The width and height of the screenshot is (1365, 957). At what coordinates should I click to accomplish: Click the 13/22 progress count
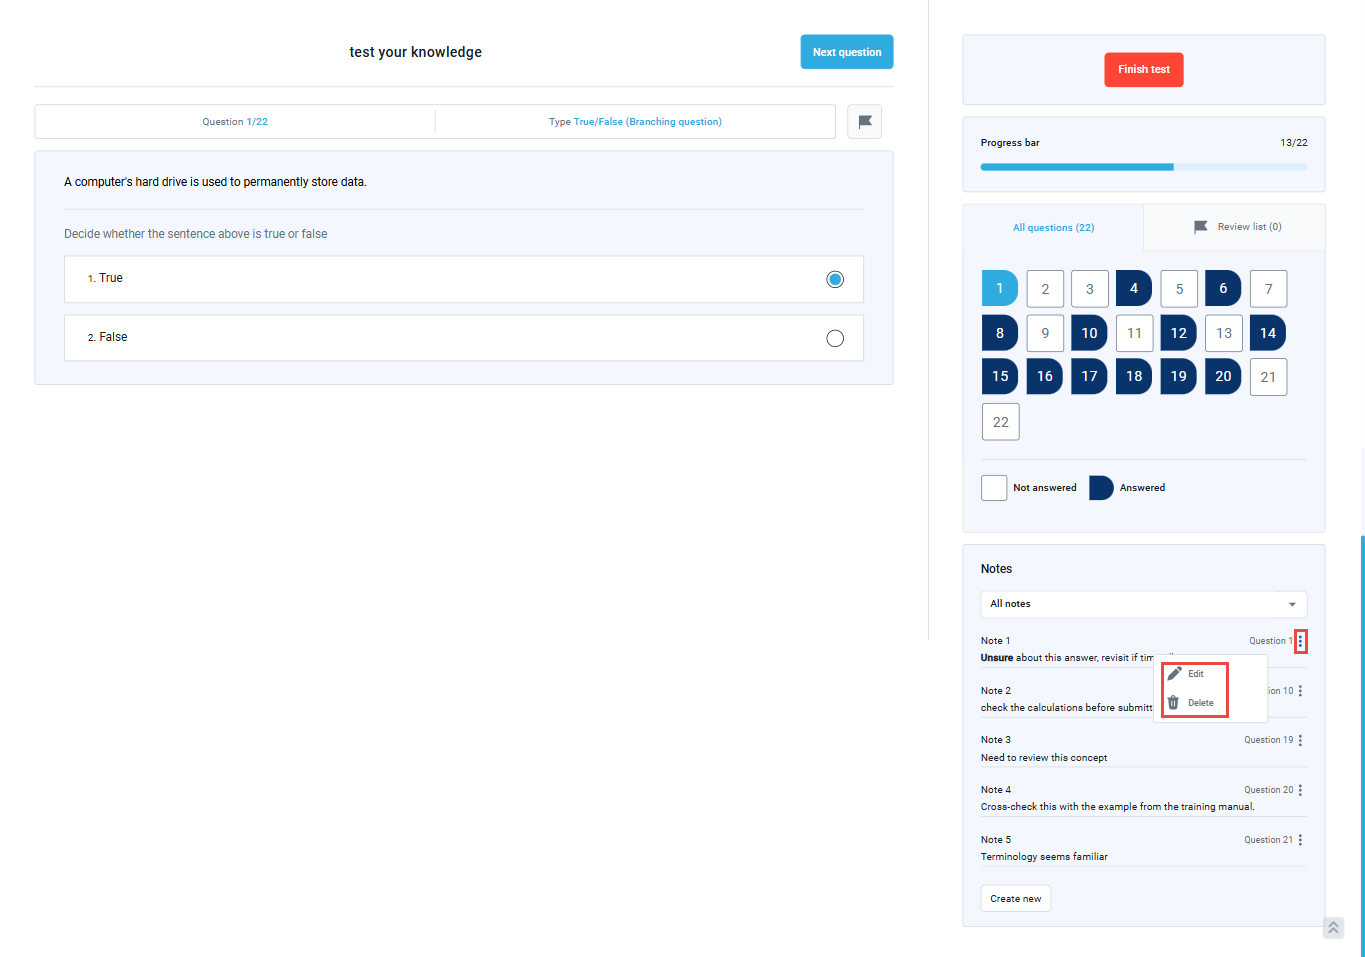pos(1293,143)
